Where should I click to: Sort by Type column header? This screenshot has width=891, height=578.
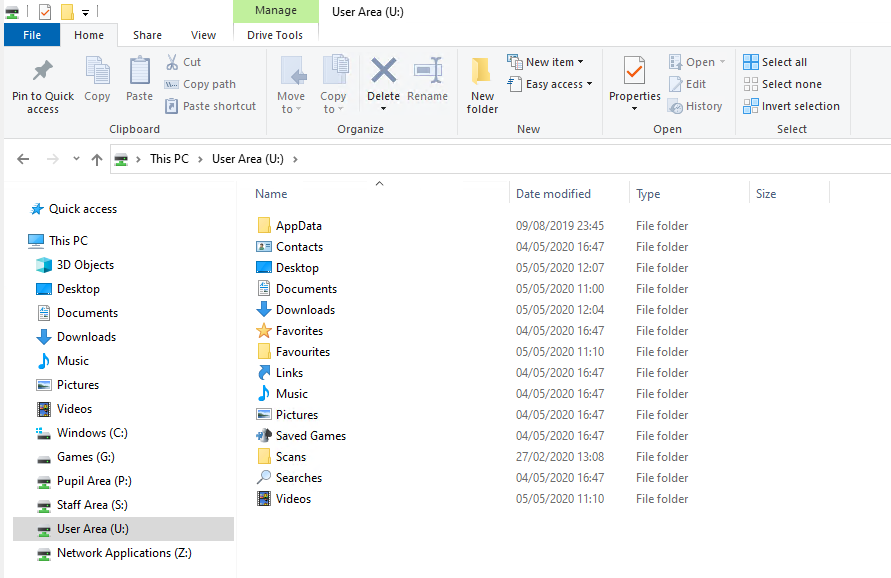[648, 194]
